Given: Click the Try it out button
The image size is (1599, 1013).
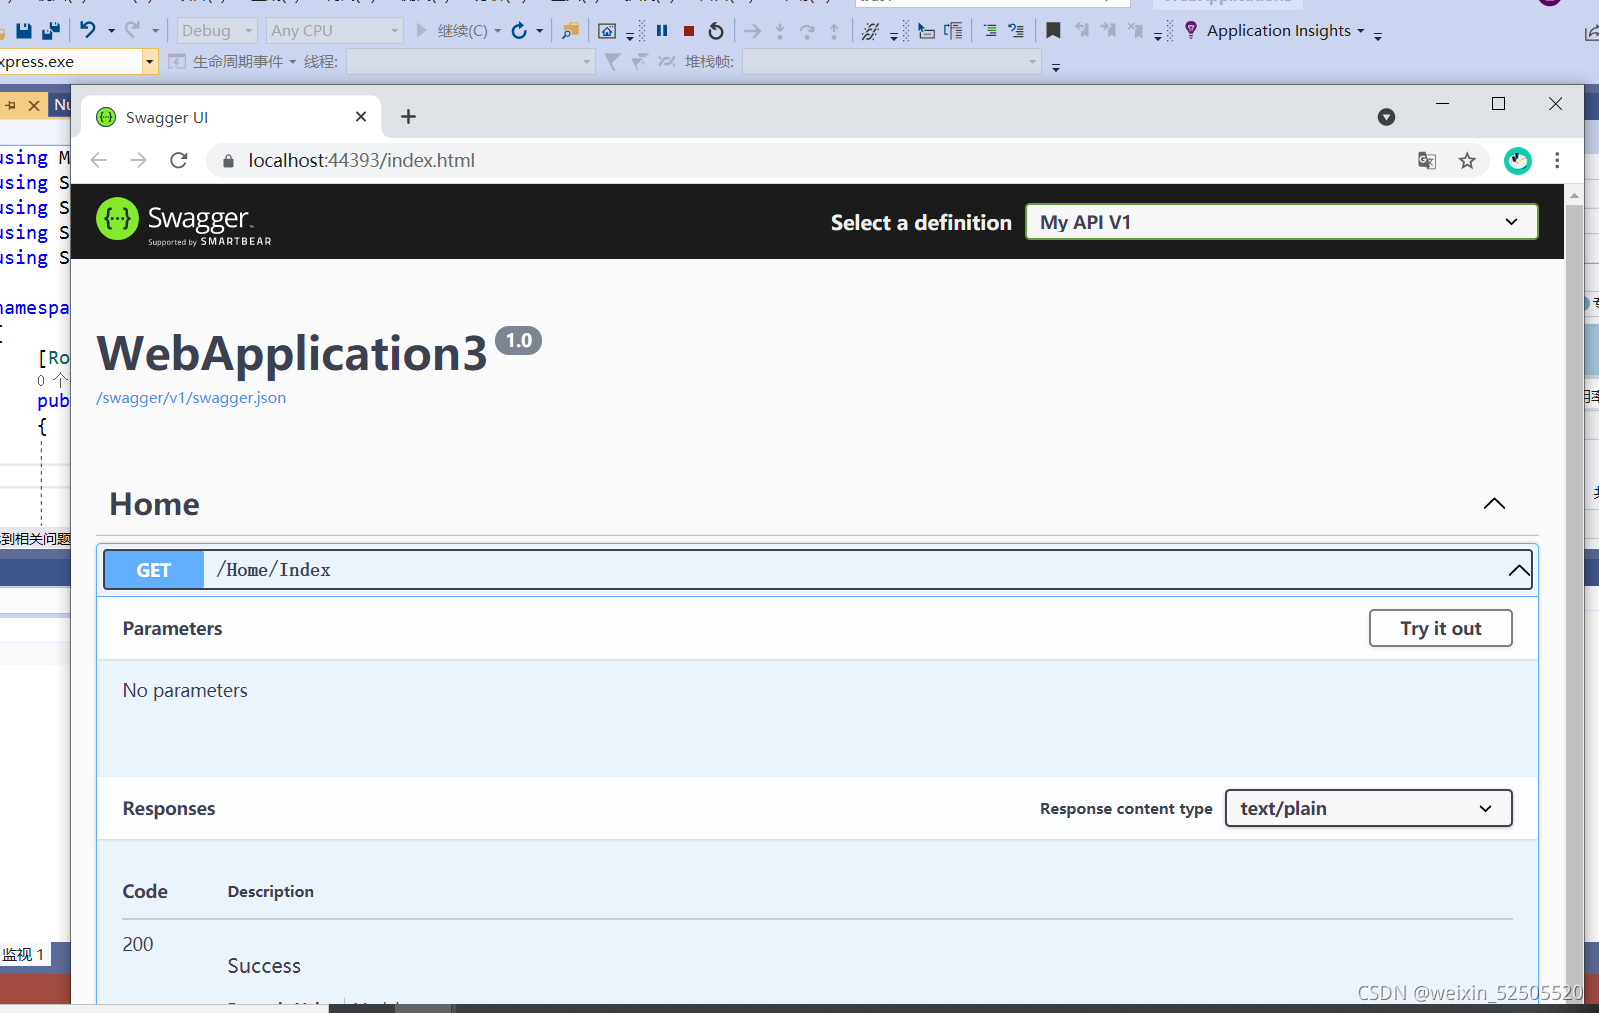Looking at the screenshot, I should pos(1440,628).
